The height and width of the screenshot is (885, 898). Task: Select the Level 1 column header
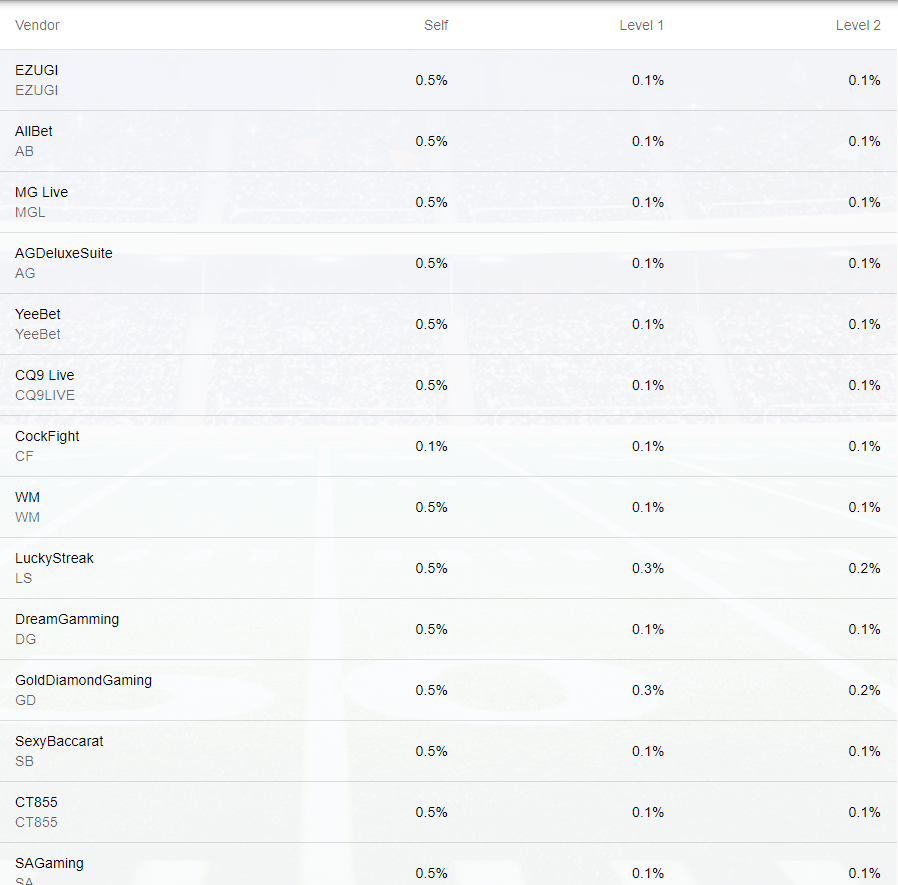pyautogui.click(x=641, y=25)
